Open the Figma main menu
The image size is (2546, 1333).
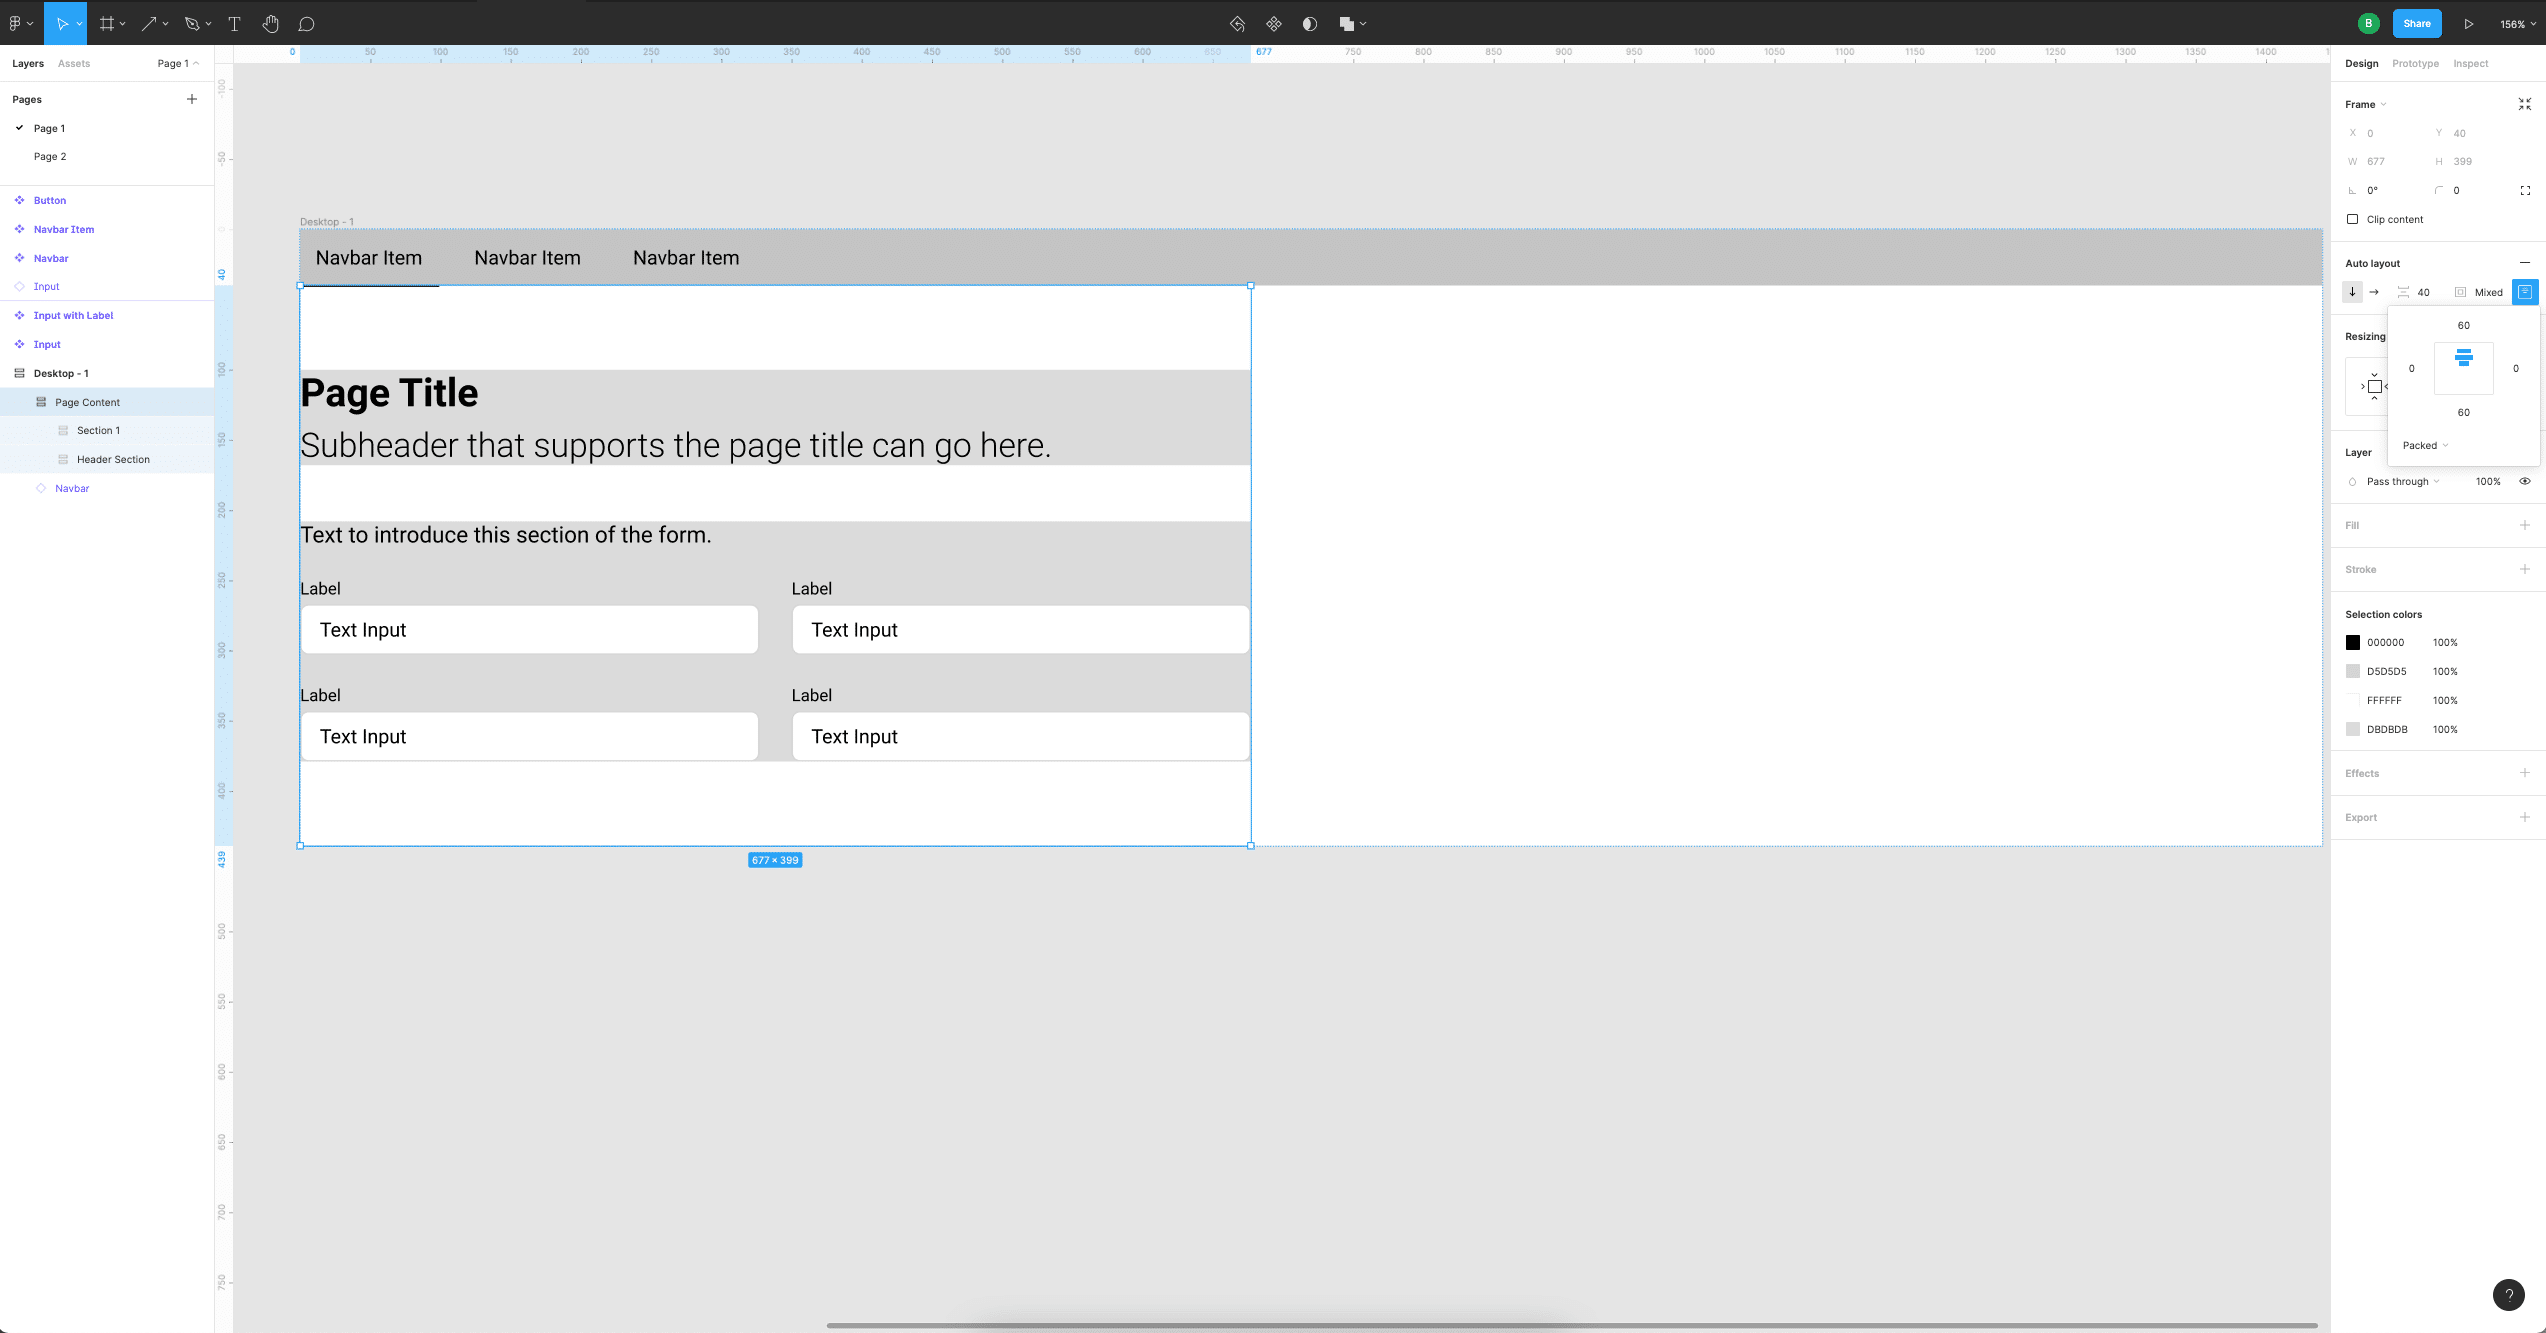16,23
